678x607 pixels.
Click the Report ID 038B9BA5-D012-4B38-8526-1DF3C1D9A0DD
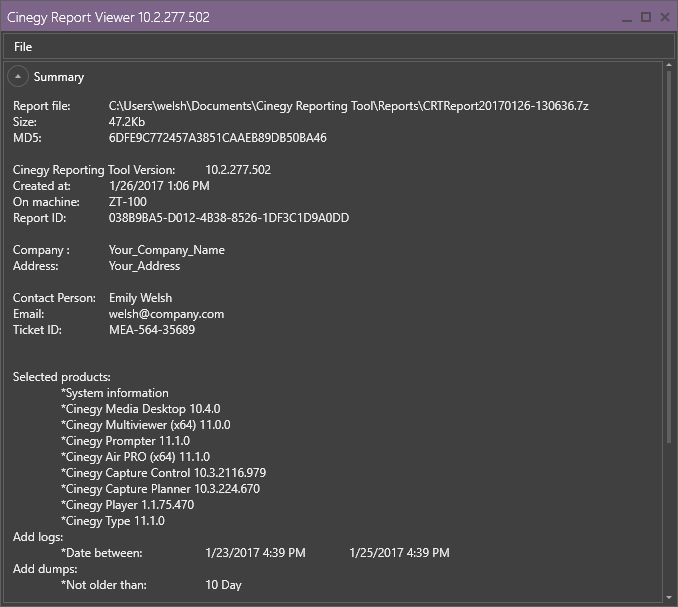pyautogui.click(x=229, y=218)
